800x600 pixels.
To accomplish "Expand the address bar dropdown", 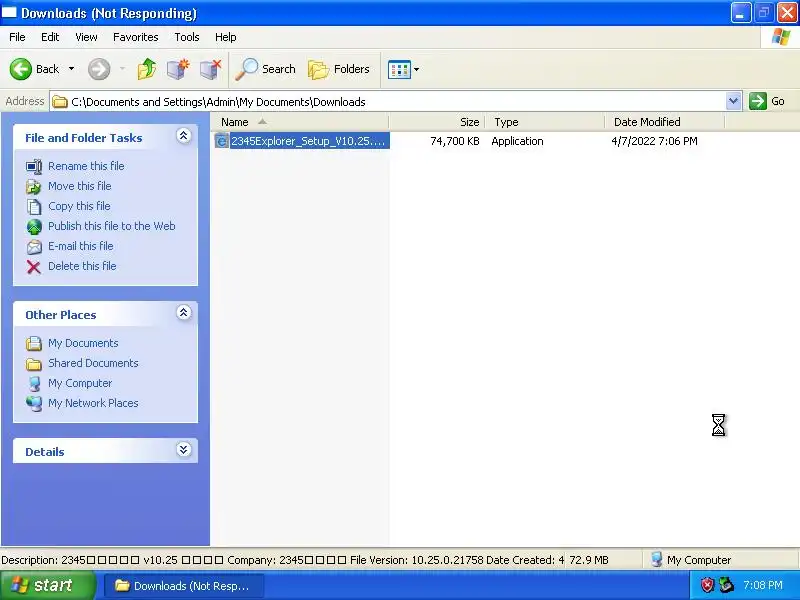I will click(733, 101).
